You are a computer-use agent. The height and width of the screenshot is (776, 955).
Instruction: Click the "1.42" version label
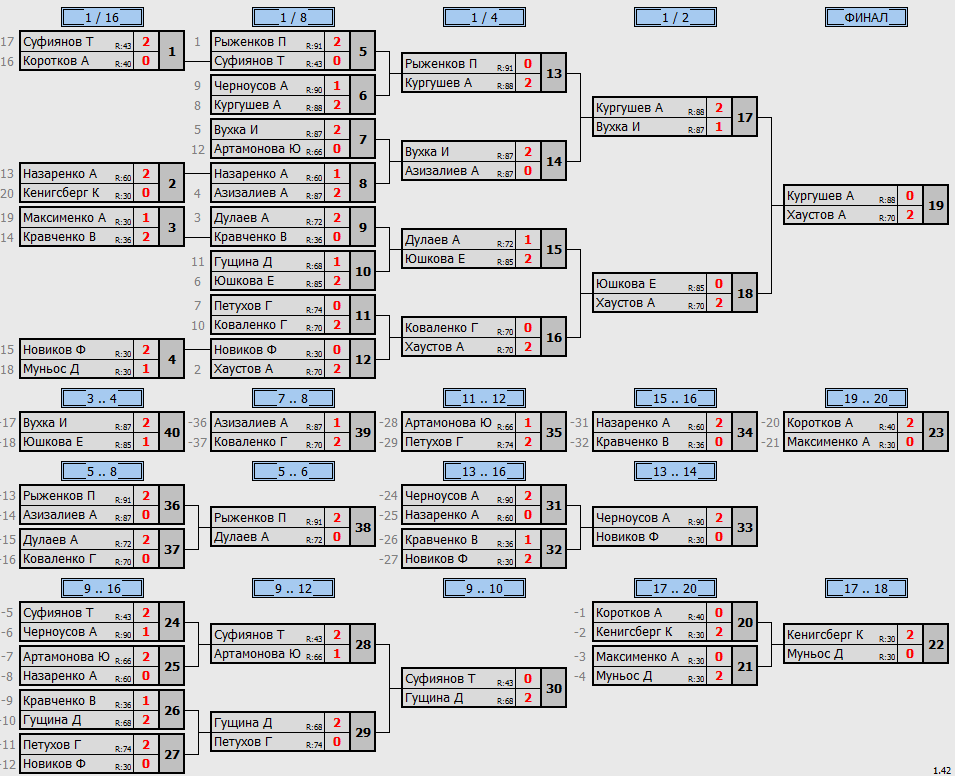pos(942,771)
